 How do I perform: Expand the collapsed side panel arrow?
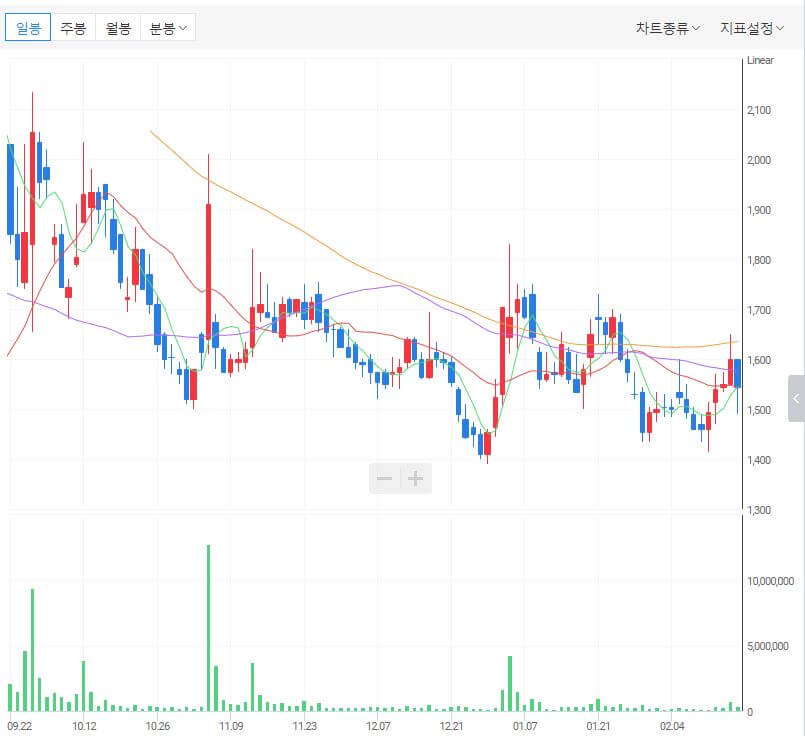796,398
